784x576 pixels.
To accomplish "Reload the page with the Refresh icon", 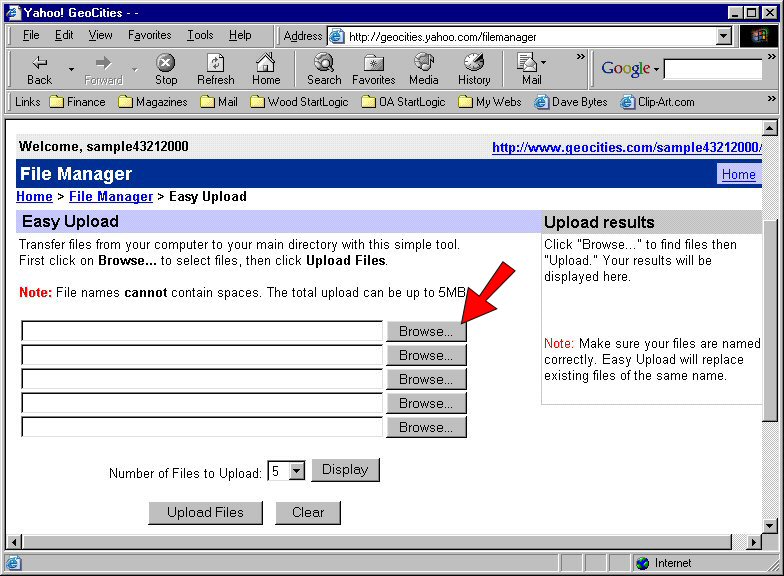I will pyautogui.click(x=216, y=70).
